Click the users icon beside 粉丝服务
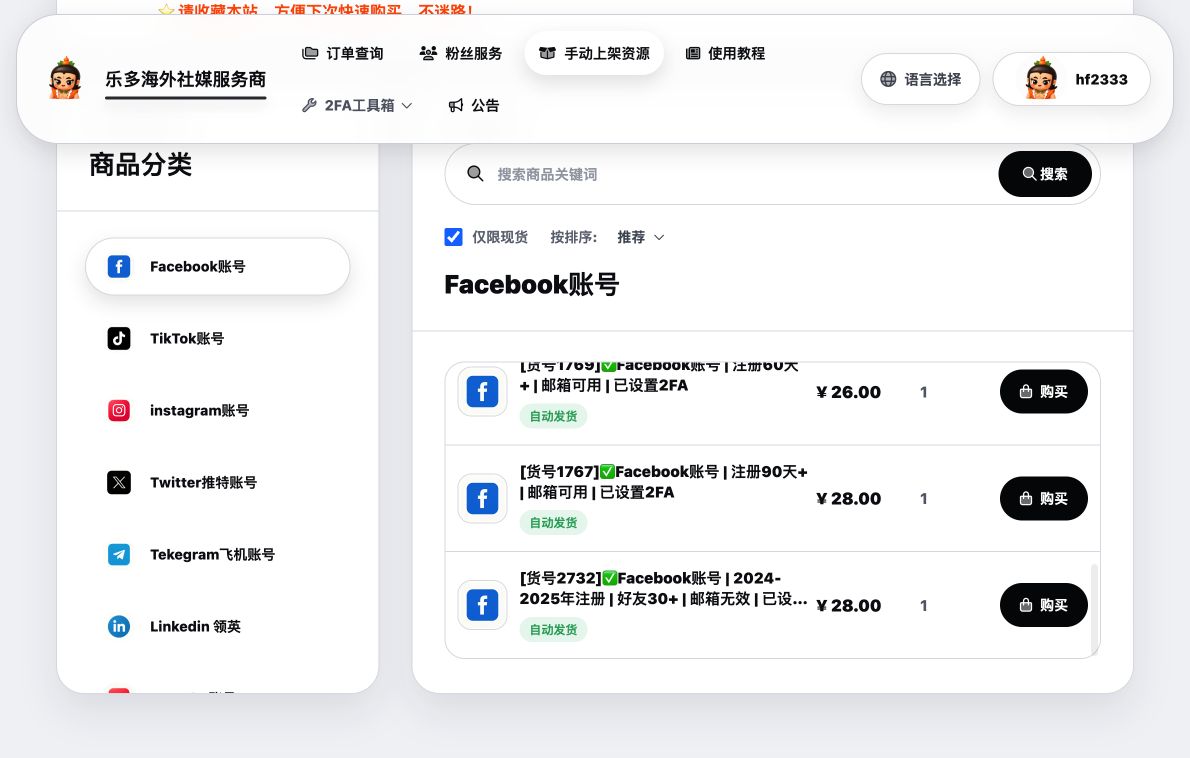Viewport: 1190px width, 758px height. tap(428, 53)
